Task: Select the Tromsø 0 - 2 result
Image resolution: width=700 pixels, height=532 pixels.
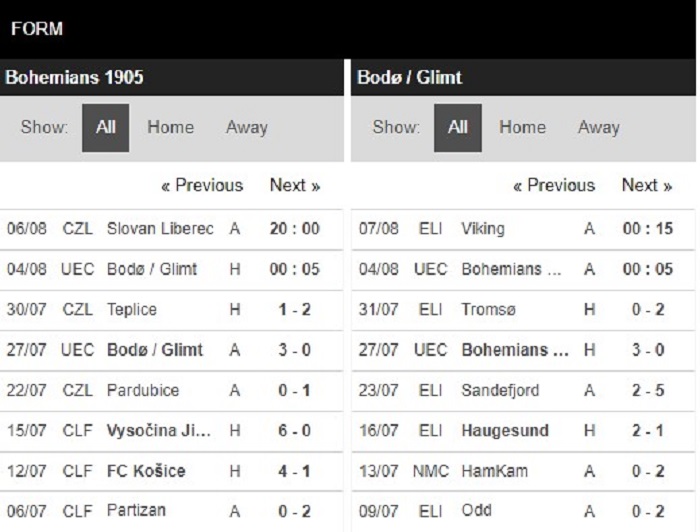Action: click(x=523, y=310)
